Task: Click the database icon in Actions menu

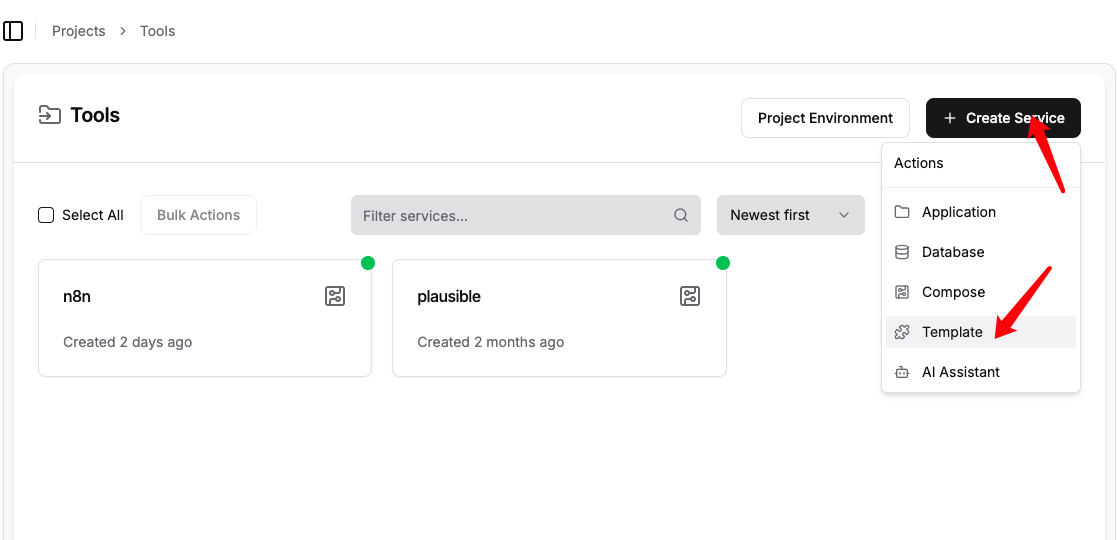Action: coord(902,252)
